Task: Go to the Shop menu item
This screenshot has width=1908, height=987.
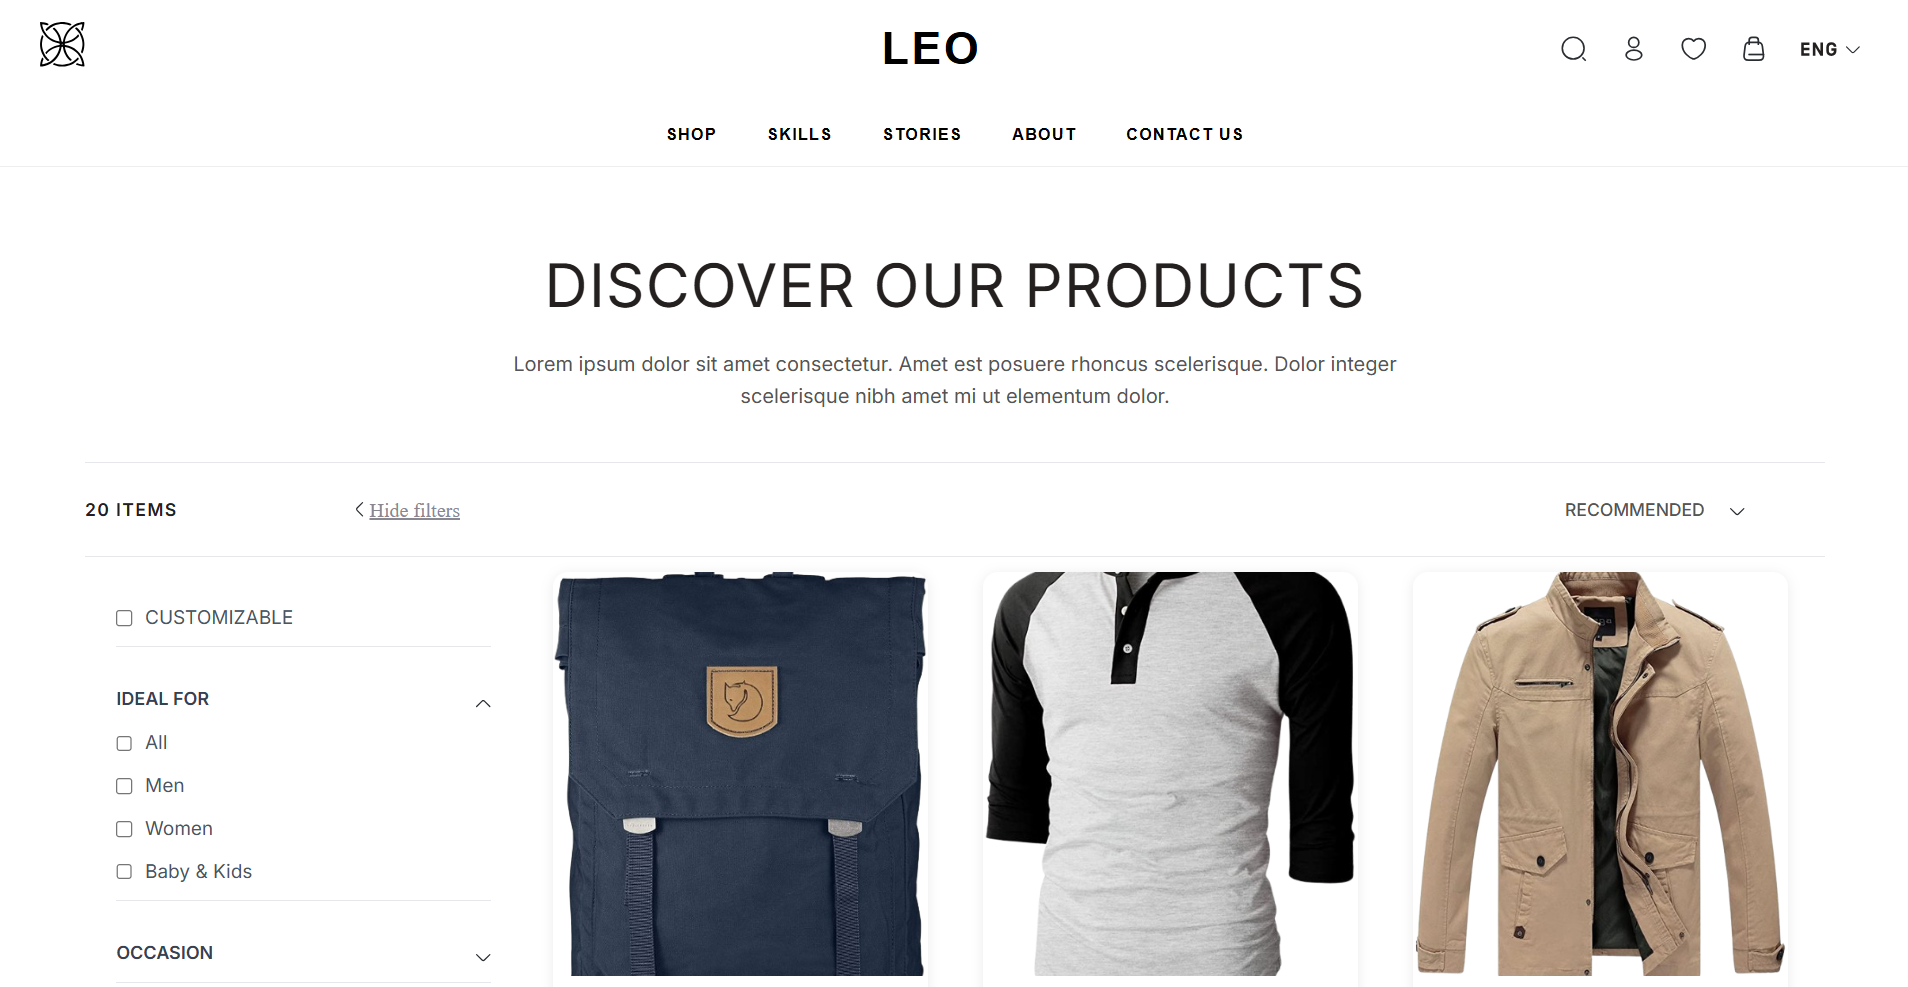Action: tap(691, 134)
